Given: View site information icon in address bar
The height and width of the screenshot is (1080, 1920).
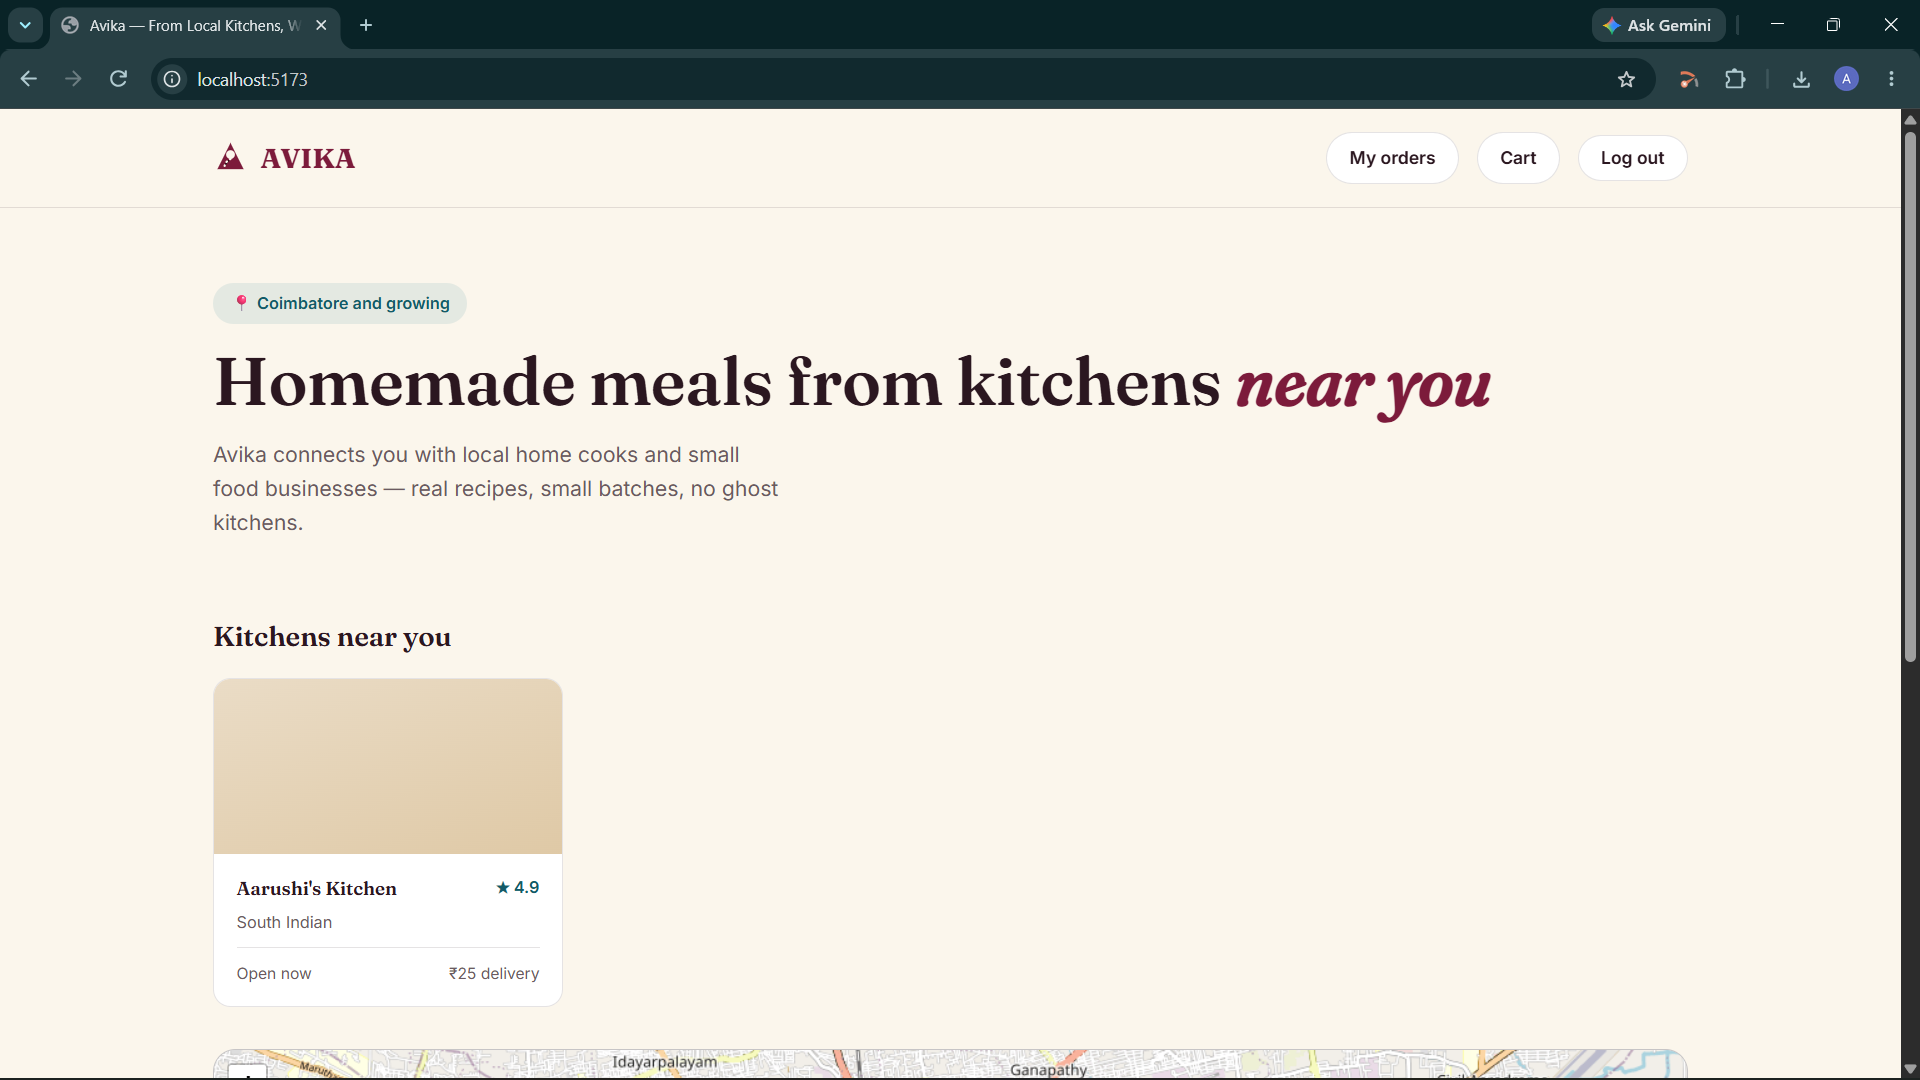Looking at the screenshot, I should (x=172, y=79).
